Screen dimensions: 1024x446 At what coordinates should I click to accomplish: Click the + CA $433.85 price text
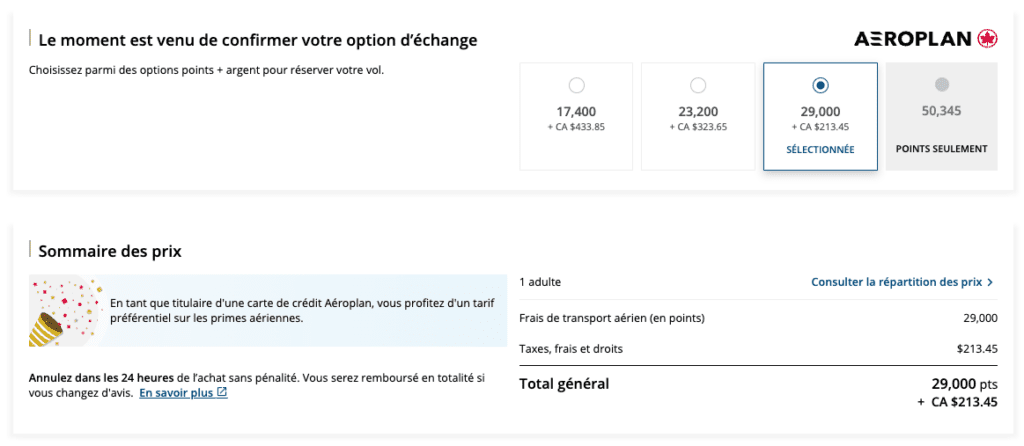coord(576,127)
